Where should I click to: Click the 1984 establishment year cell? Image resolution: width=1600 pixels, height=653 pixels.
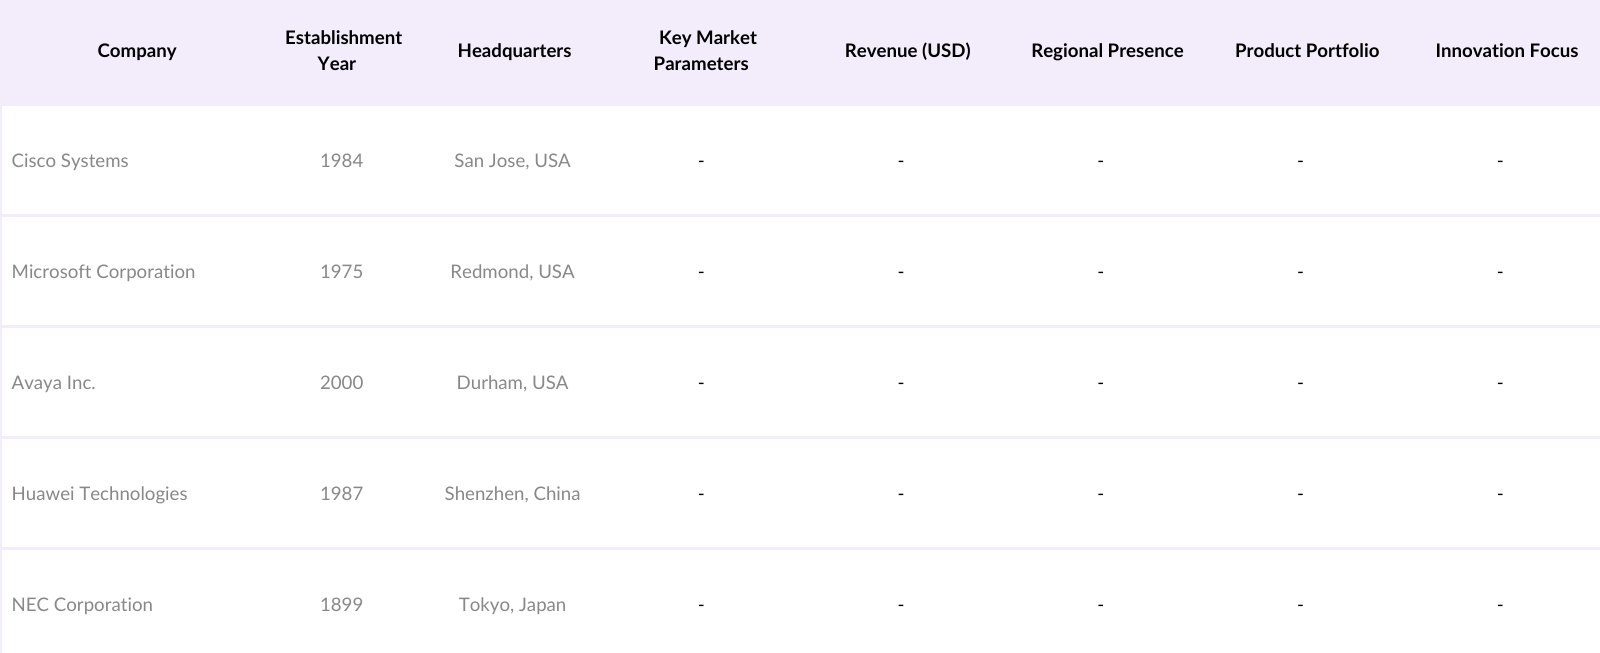click(x=341, y=161)
